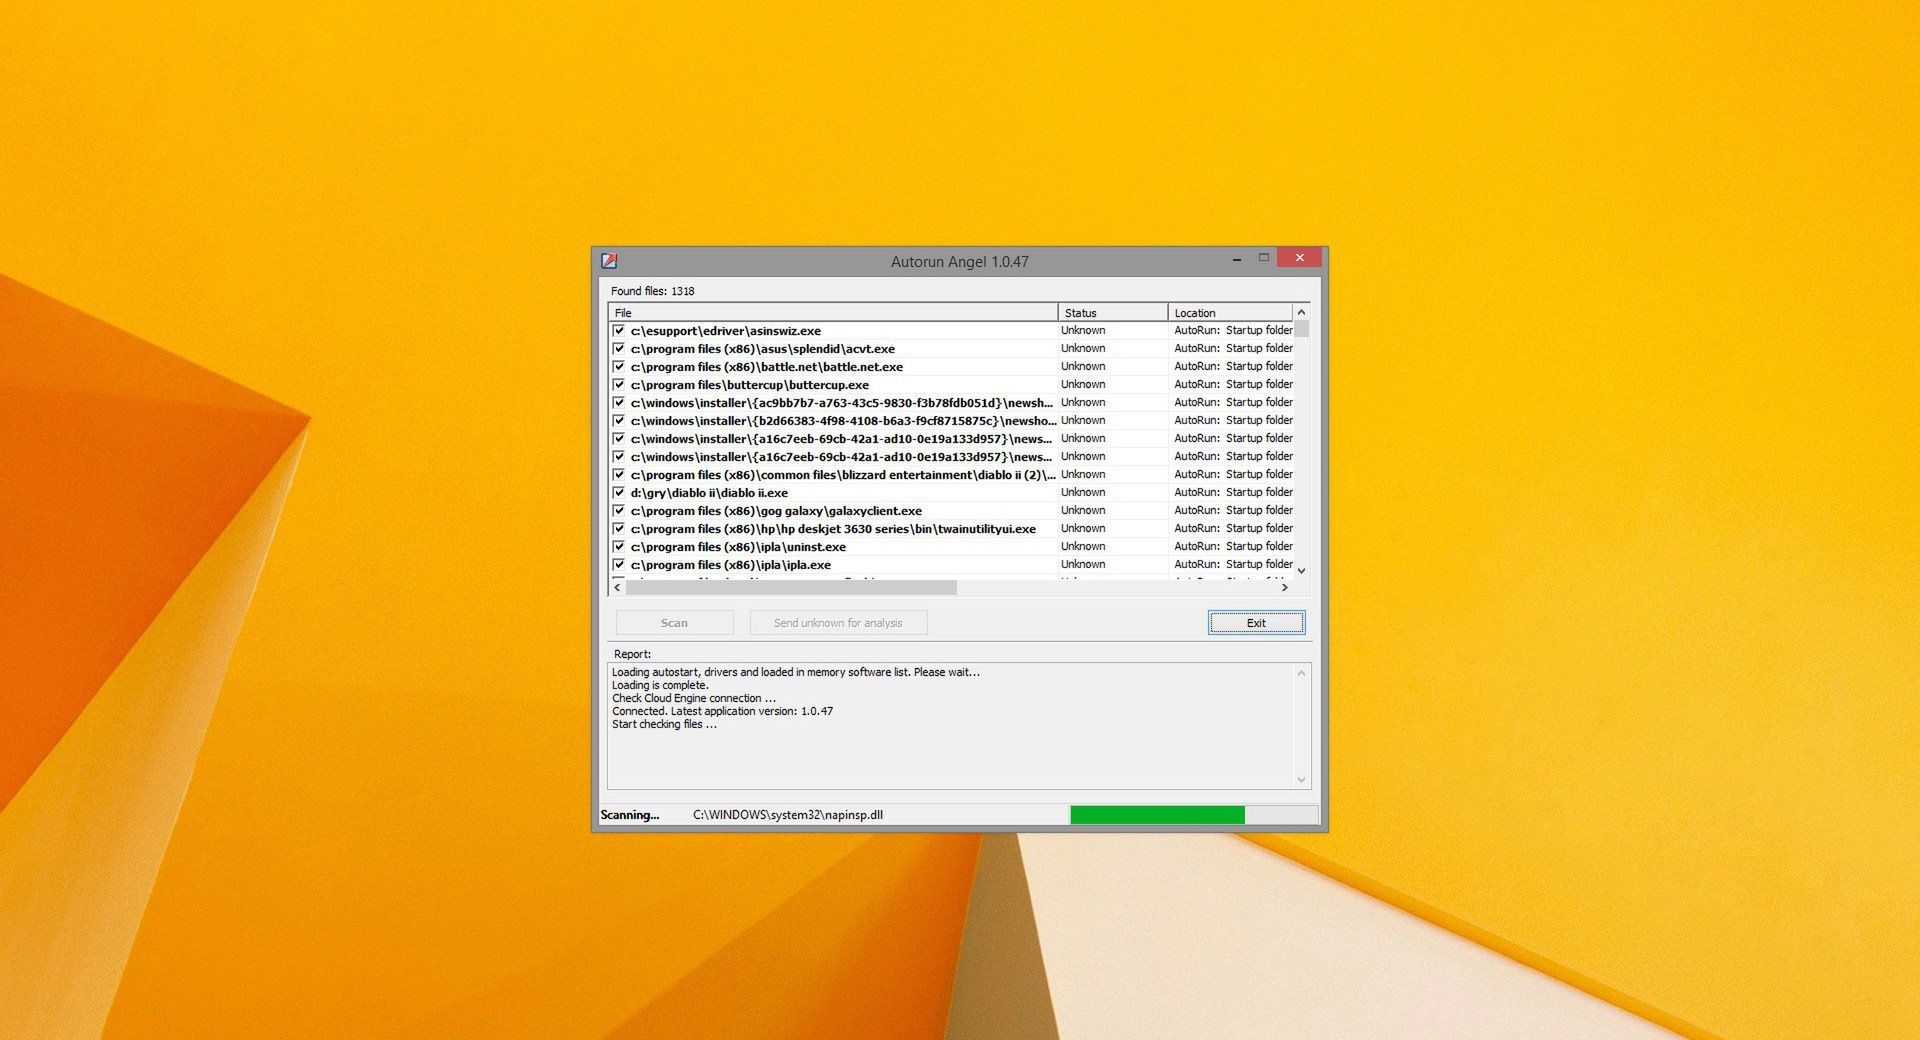
Task: Uncheck the galaxyclient.exe entry
Action: 620,510
